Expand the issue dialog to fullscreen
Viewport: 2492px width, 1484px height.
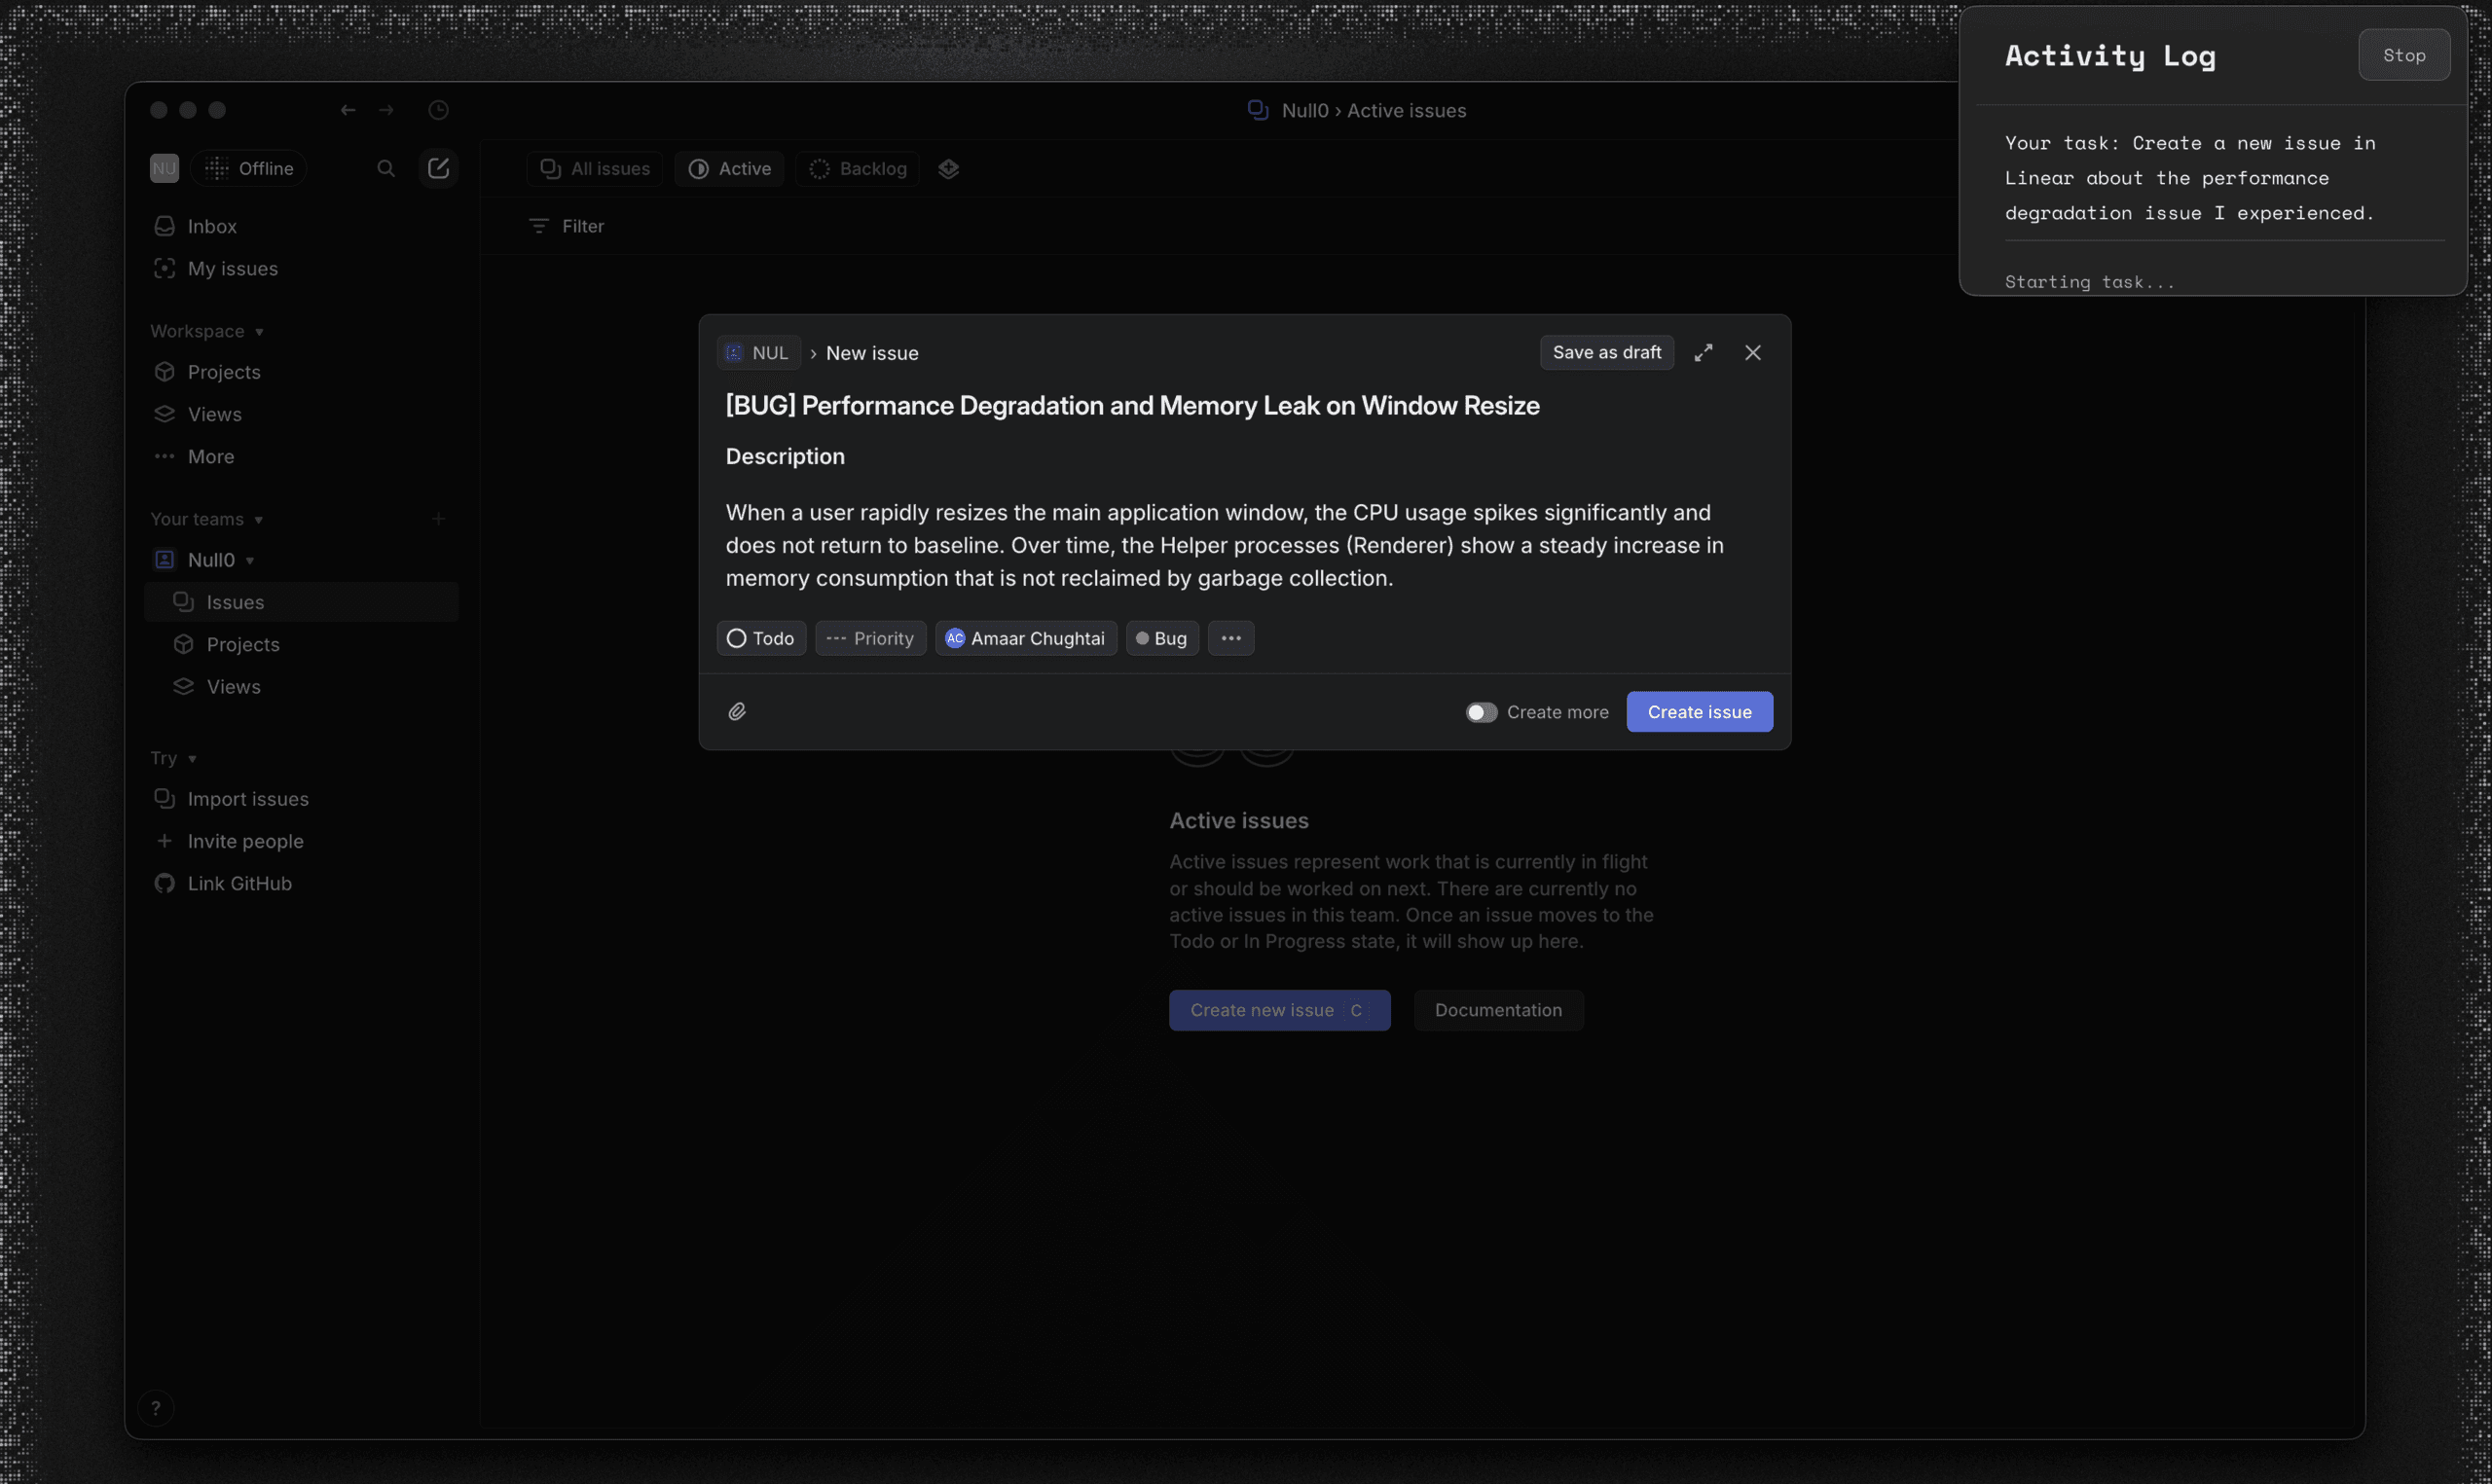coord(1704,352)
